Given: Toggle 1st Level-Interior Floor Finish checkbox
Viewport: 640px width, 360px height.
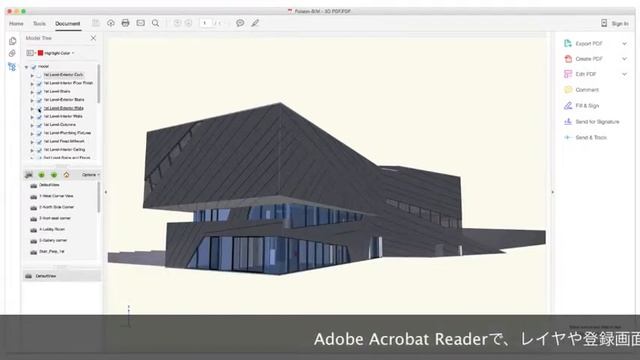Looking at the screenshot, I should (x=39, y=83).
